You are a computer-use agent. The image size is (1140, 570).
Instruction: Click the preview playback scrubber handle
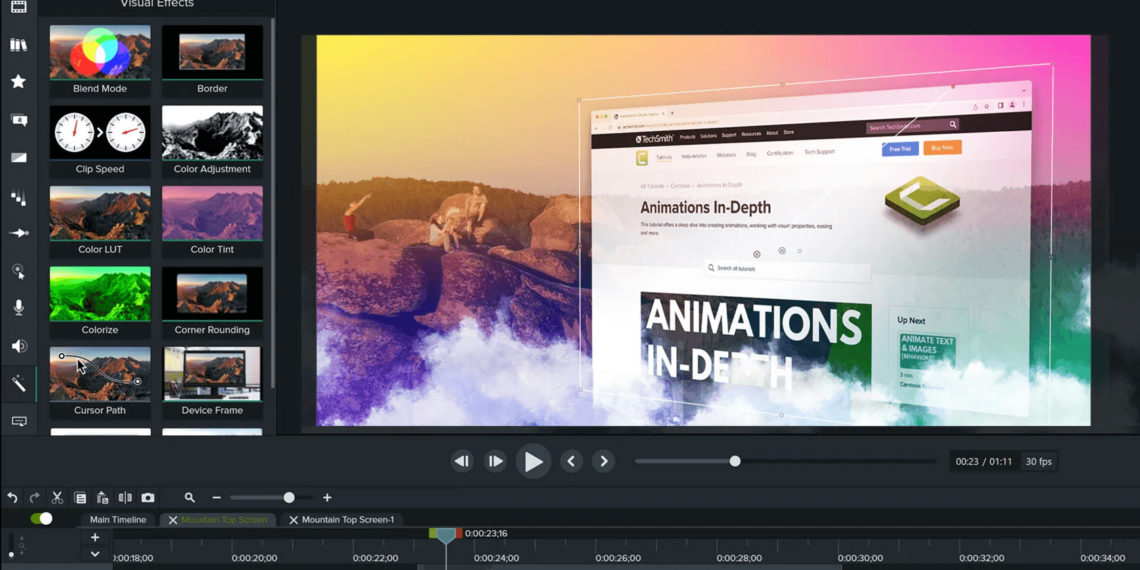735,461
